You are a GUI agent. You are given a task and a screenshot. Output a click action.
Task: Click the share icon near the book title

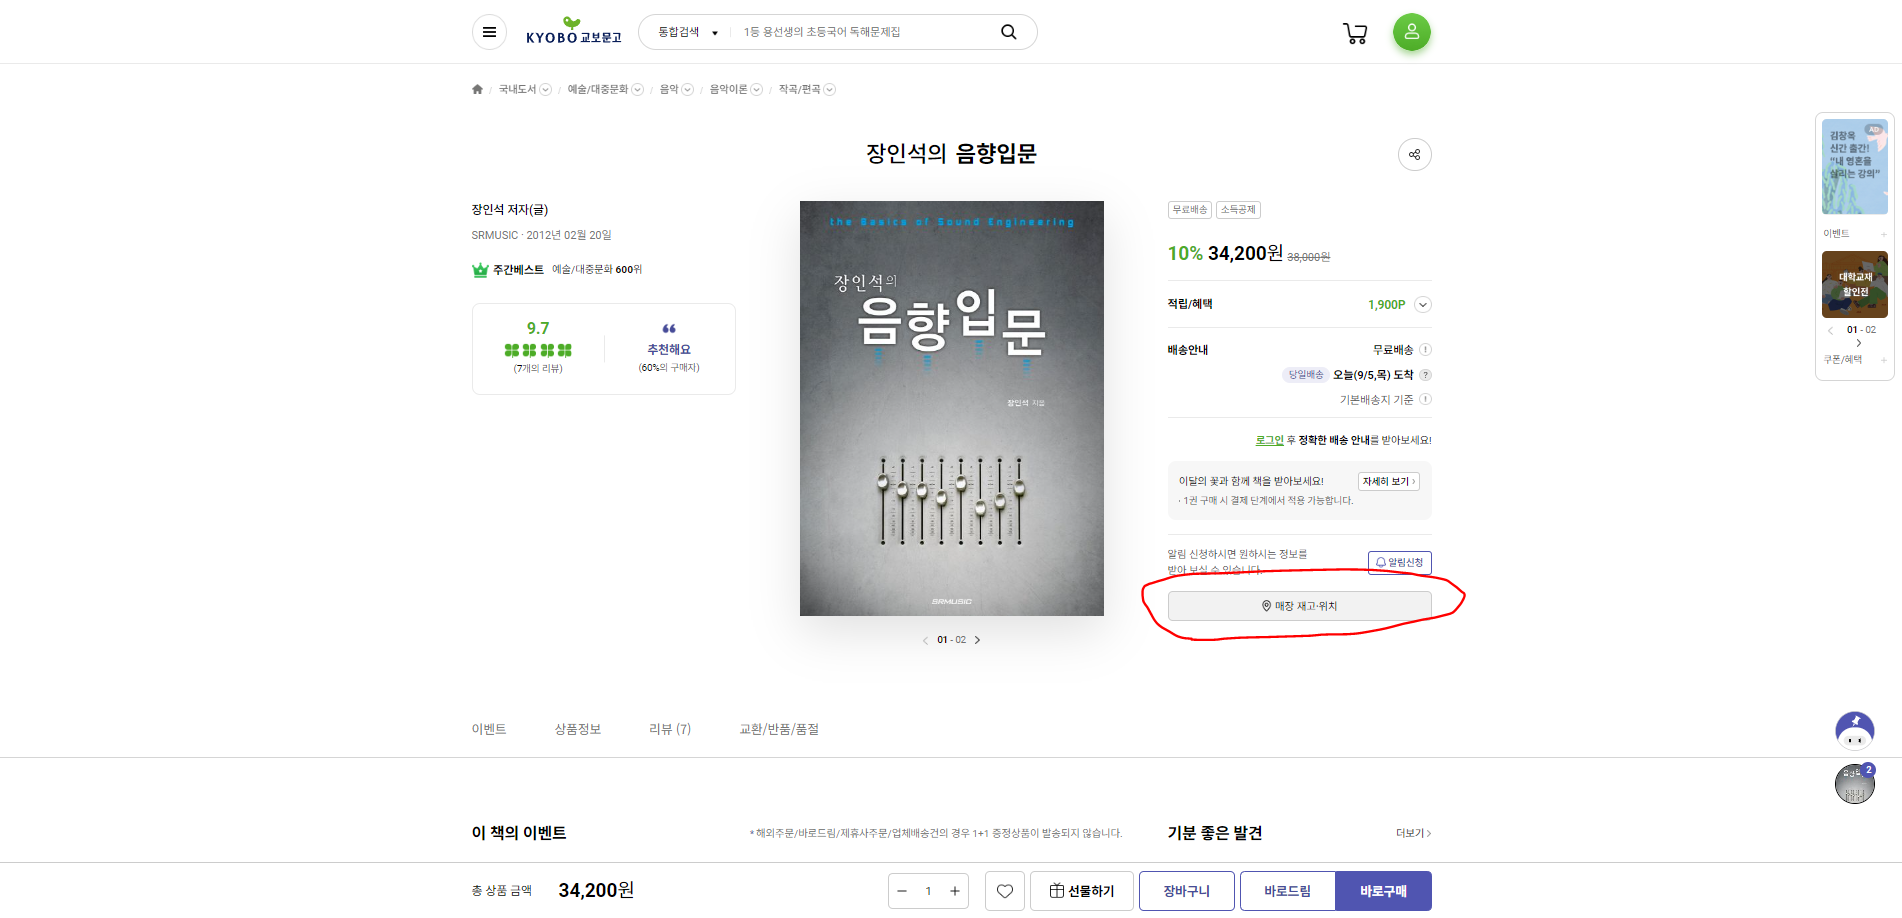pos(1414,154)
